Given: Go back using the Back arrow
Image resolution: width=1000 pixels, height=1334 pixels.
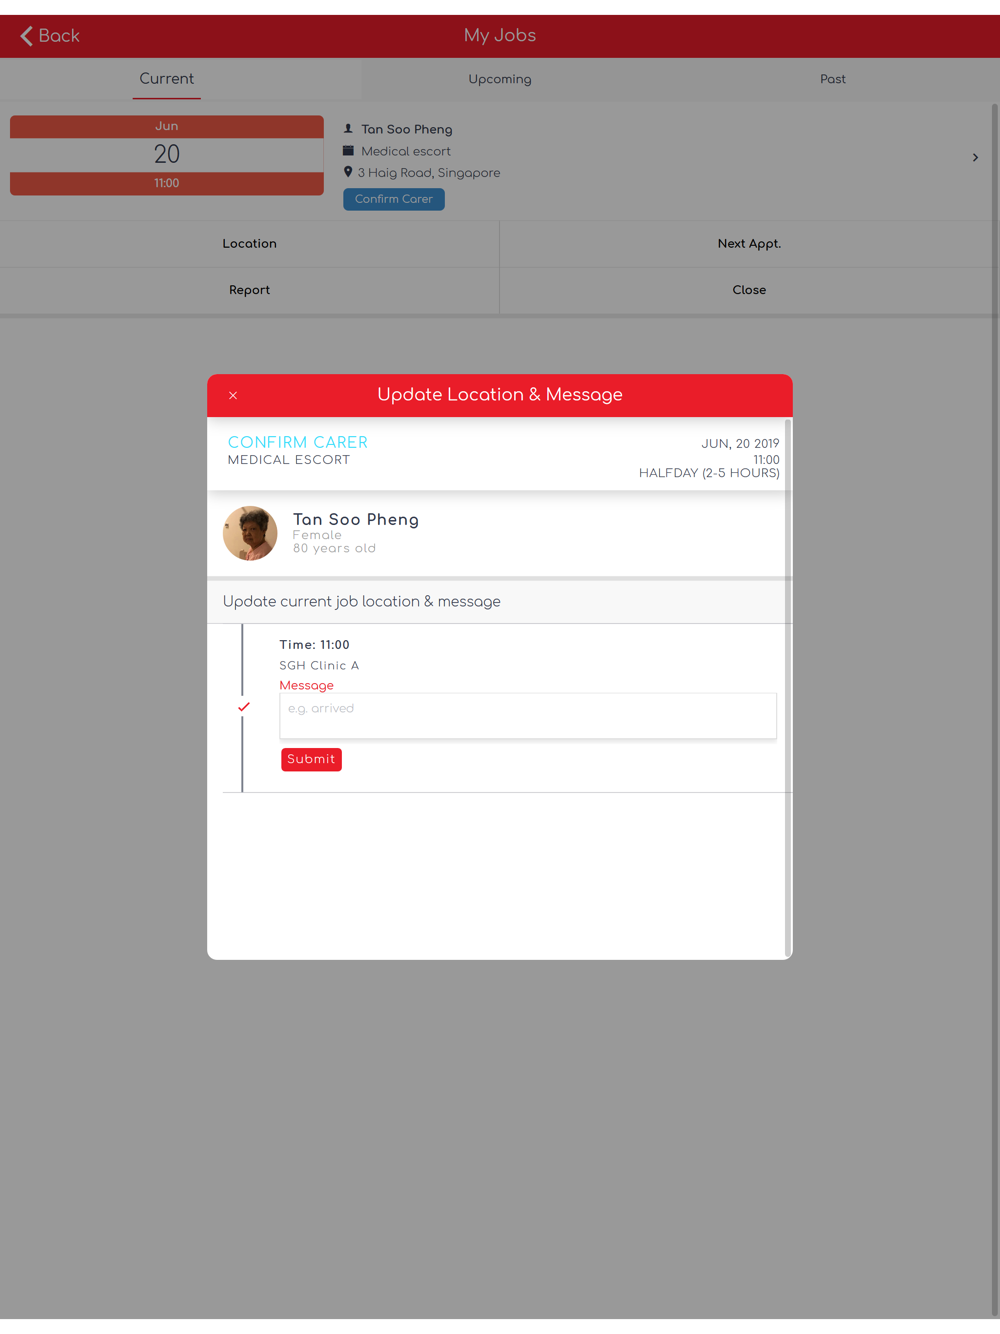Looking at the screenshot, I should pyautogui.click(x=49, y=36).
